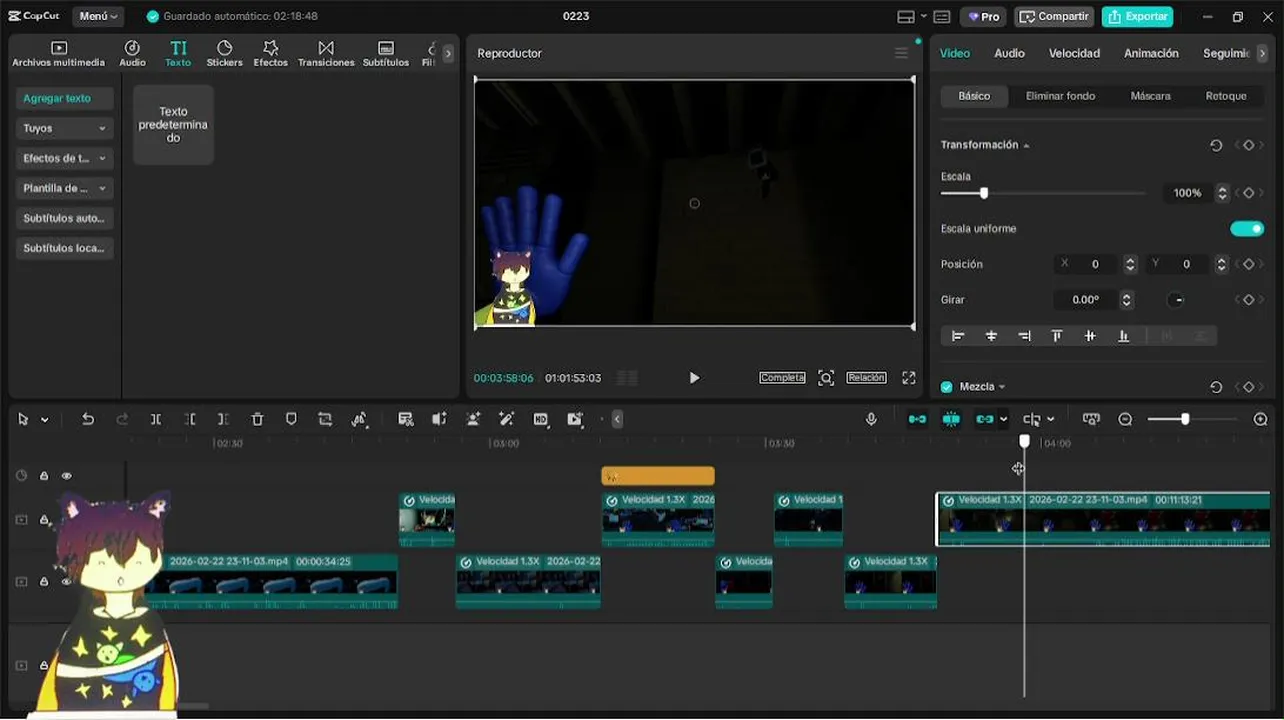Align clip horizontally centered
Screen dimensions: 1284x720
click(991, 336)
